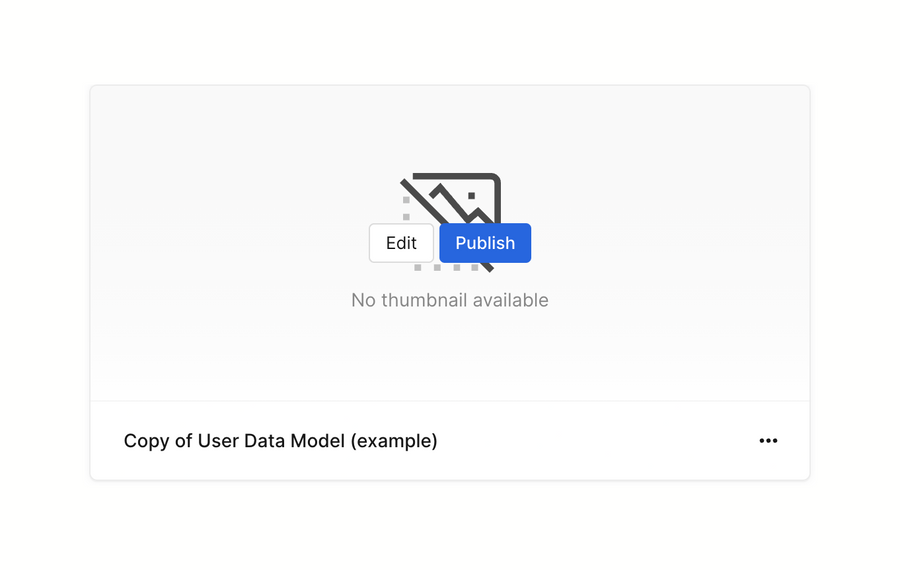The image size is (900, 570).
Task: Click the Edit button
Action: pos(401,243)
